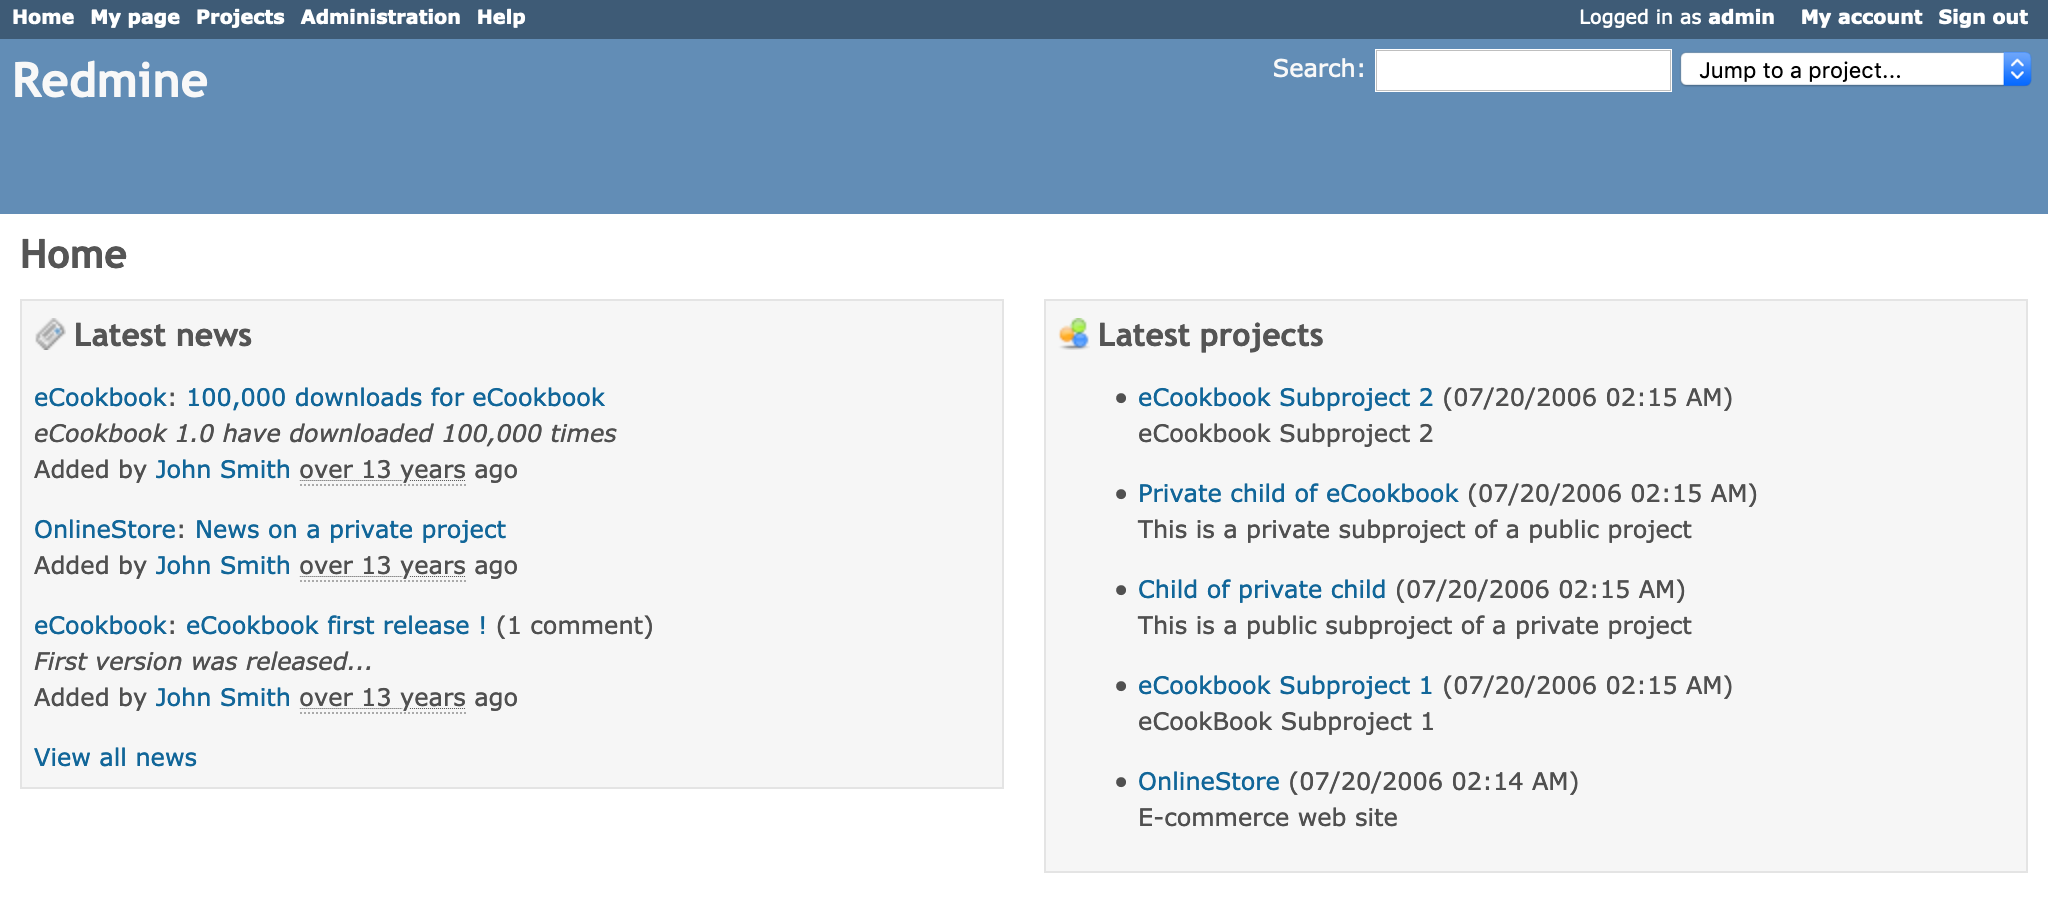Open Private child of eCookbook project
The height and width of the screenshot is (905, 2048).
[x=1298, y=493]
